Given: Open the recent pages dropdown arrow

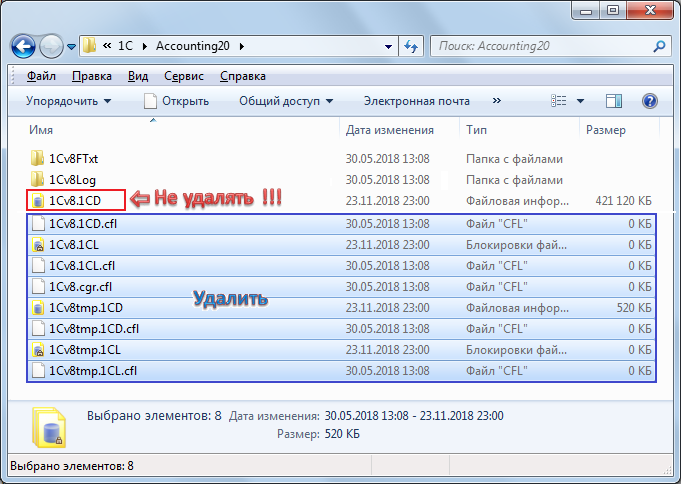Looking at the screenshot, I should (x=72, y=46).
